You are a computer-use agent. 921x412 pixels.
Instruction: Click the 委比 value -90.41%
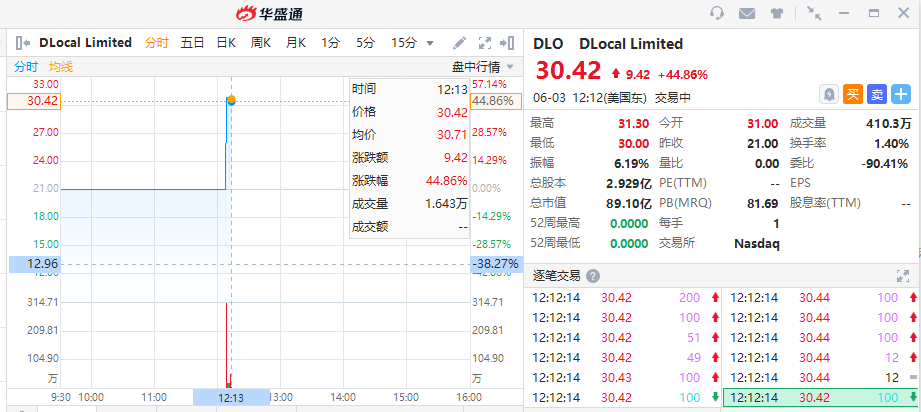click(885, 163)
